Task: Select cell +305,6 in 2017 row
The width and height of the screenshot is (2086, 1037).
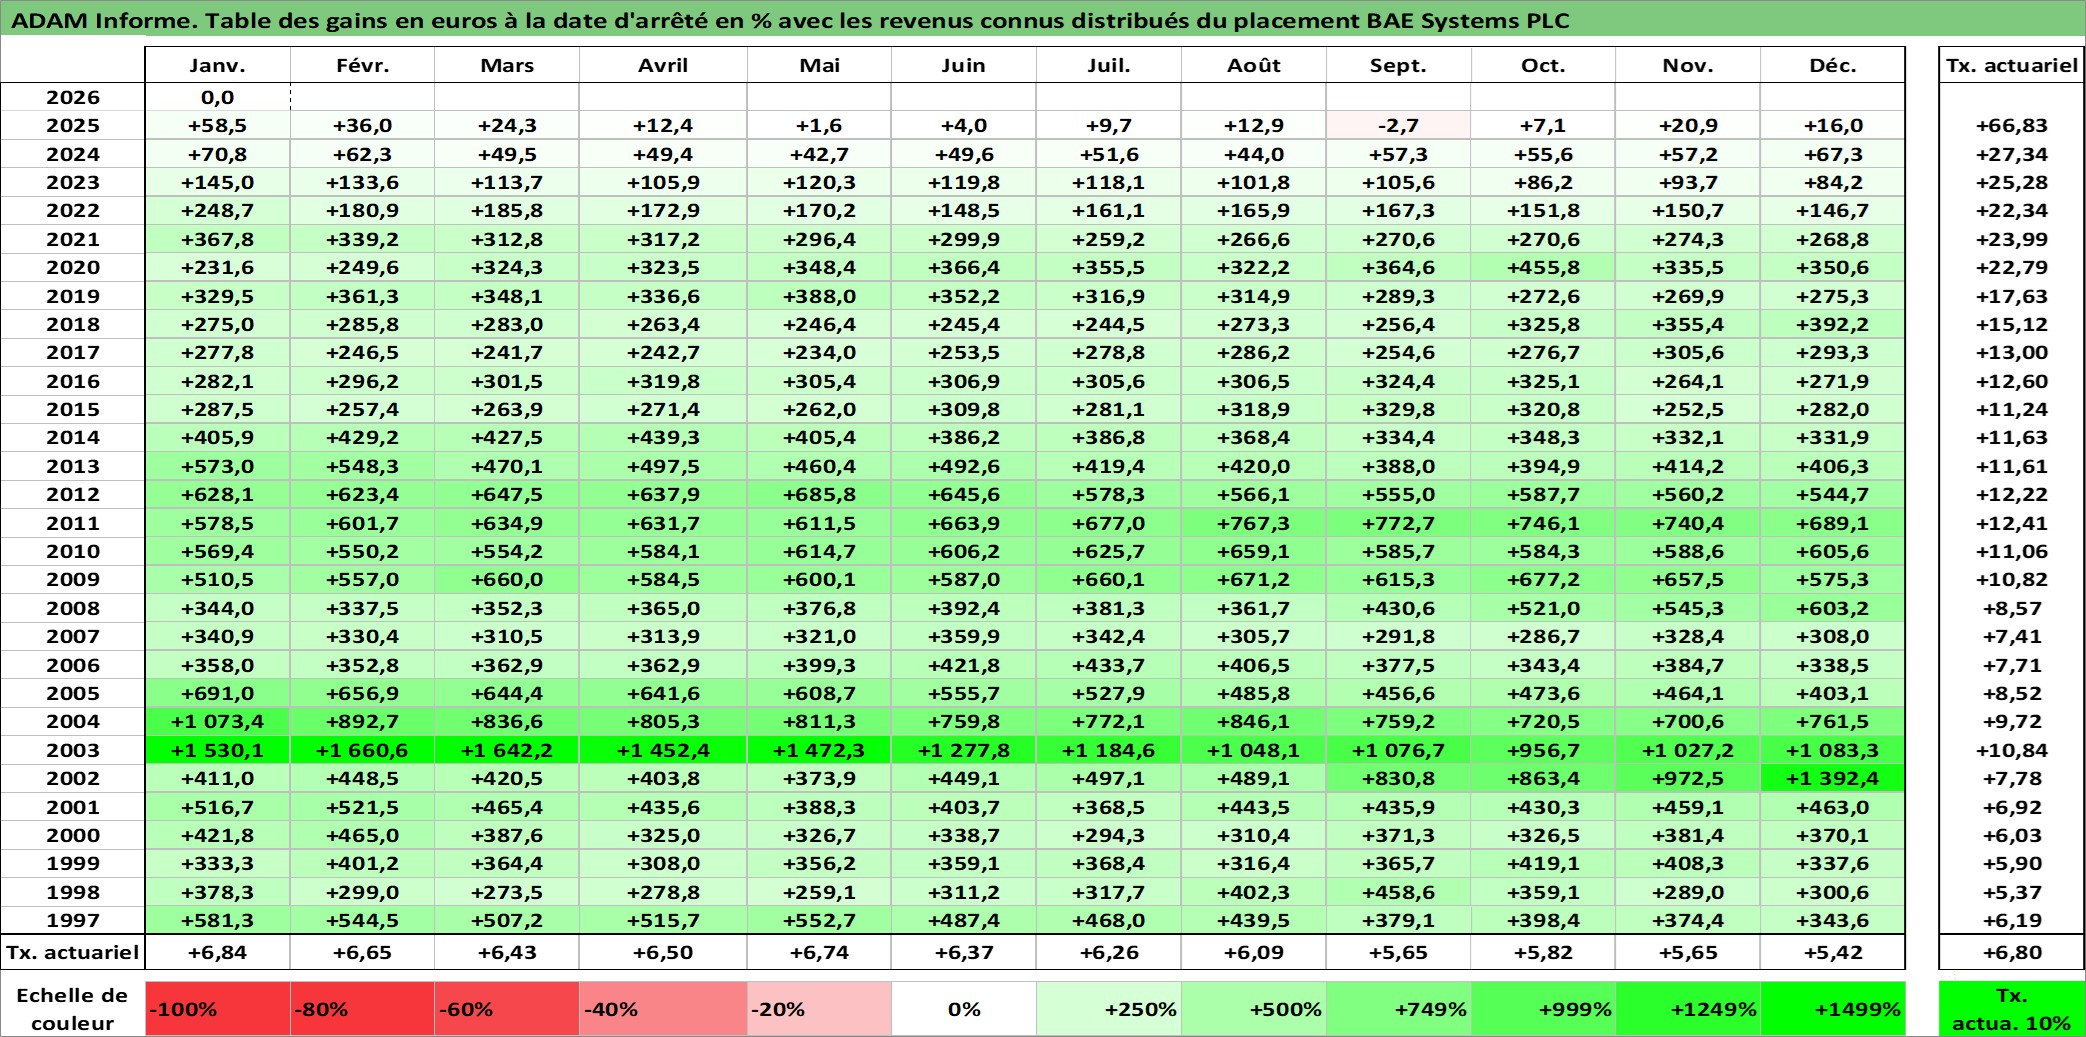Action: click(1688, 352)
